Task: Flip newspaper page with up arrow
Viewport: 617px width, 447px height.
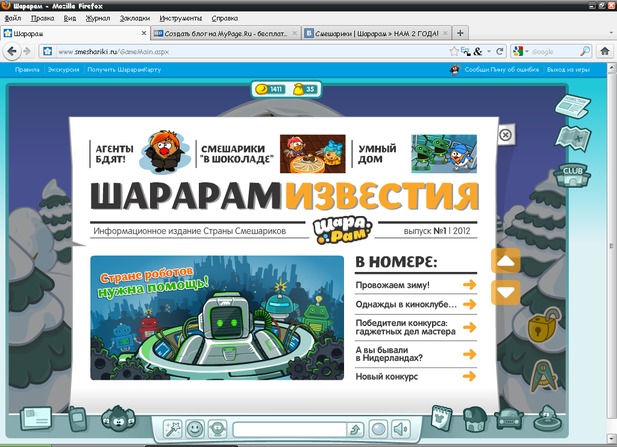Action: pos(506,261)
